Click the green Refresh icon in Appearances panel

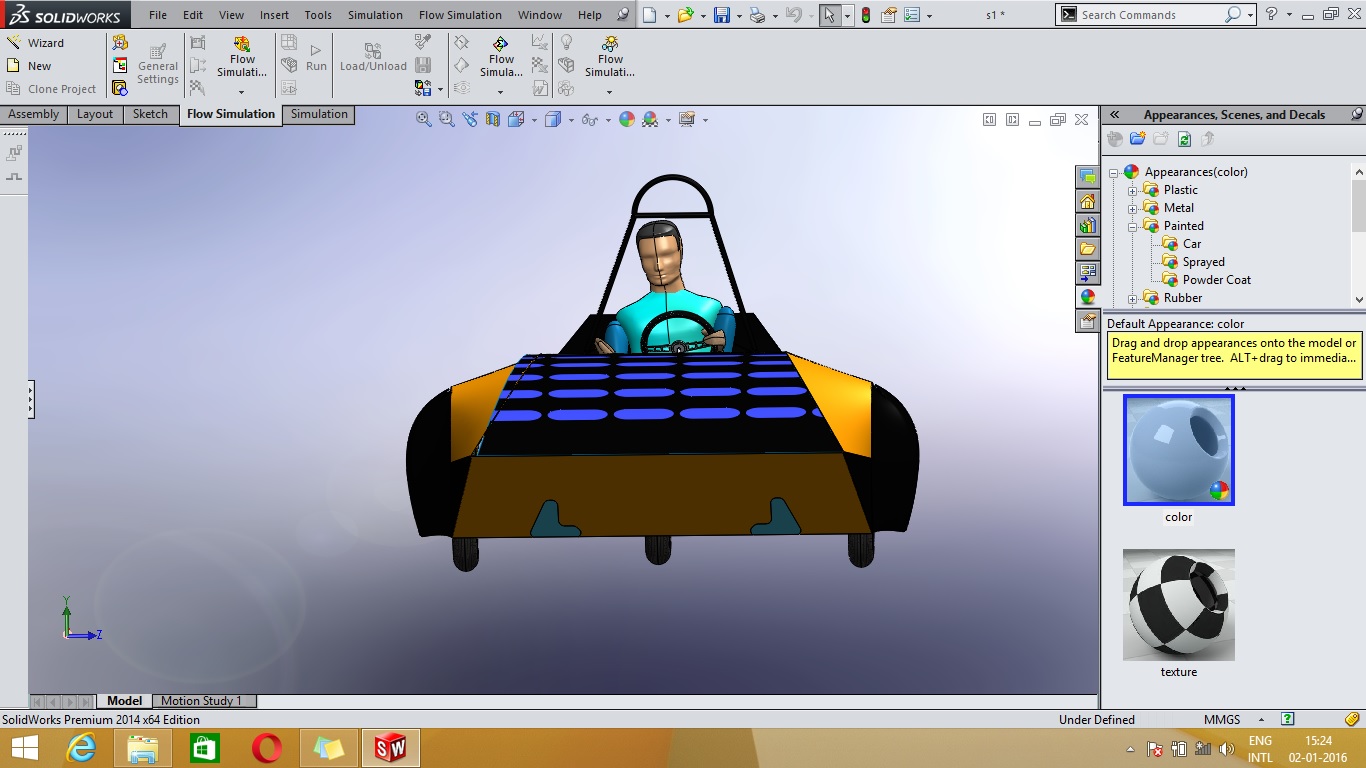pyautogui.click(x=1184, y=139)
